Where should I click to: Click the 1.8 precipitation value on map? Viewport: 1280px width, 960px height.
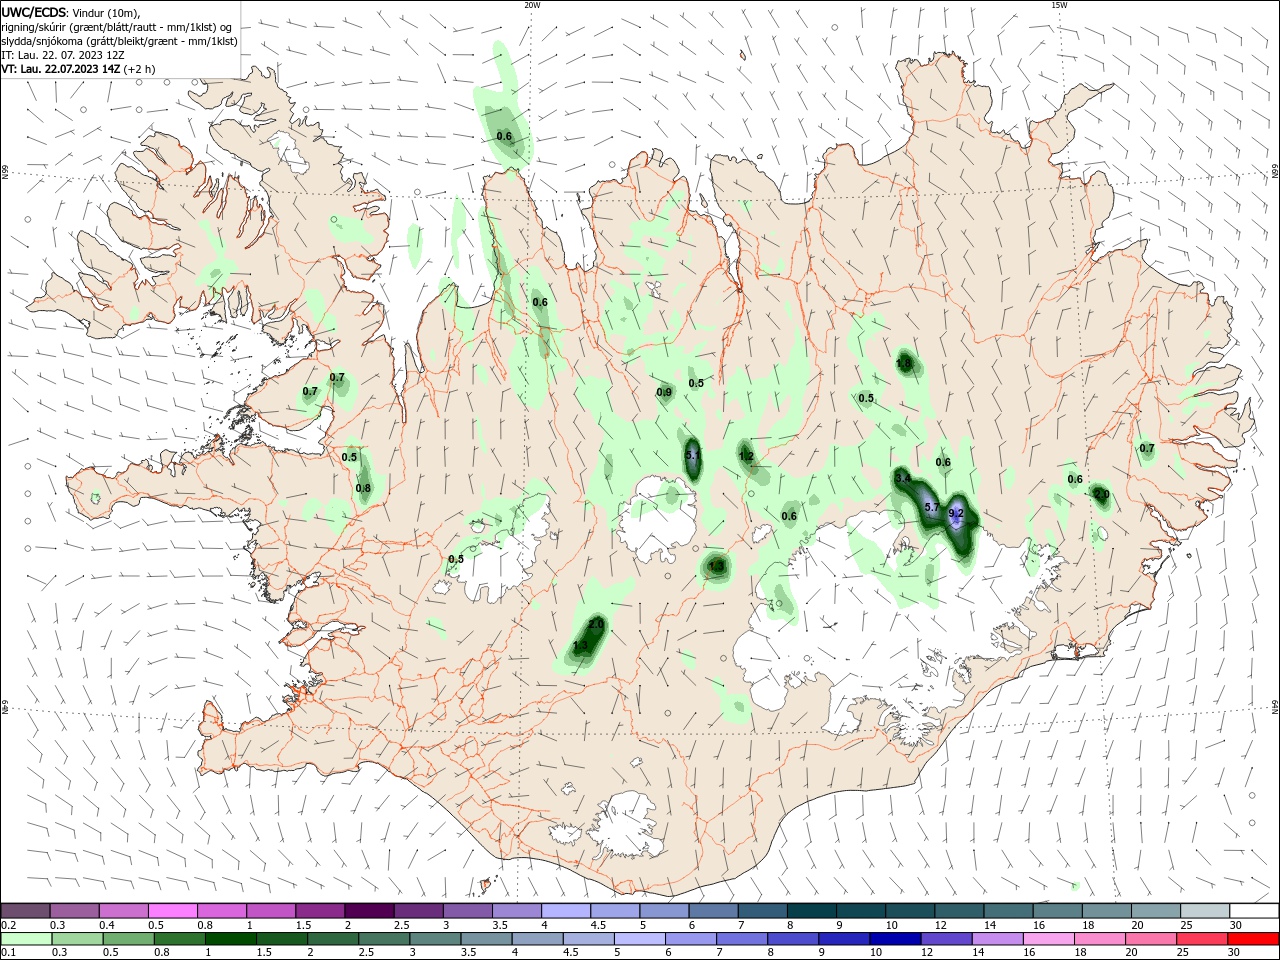pos(904,364)
